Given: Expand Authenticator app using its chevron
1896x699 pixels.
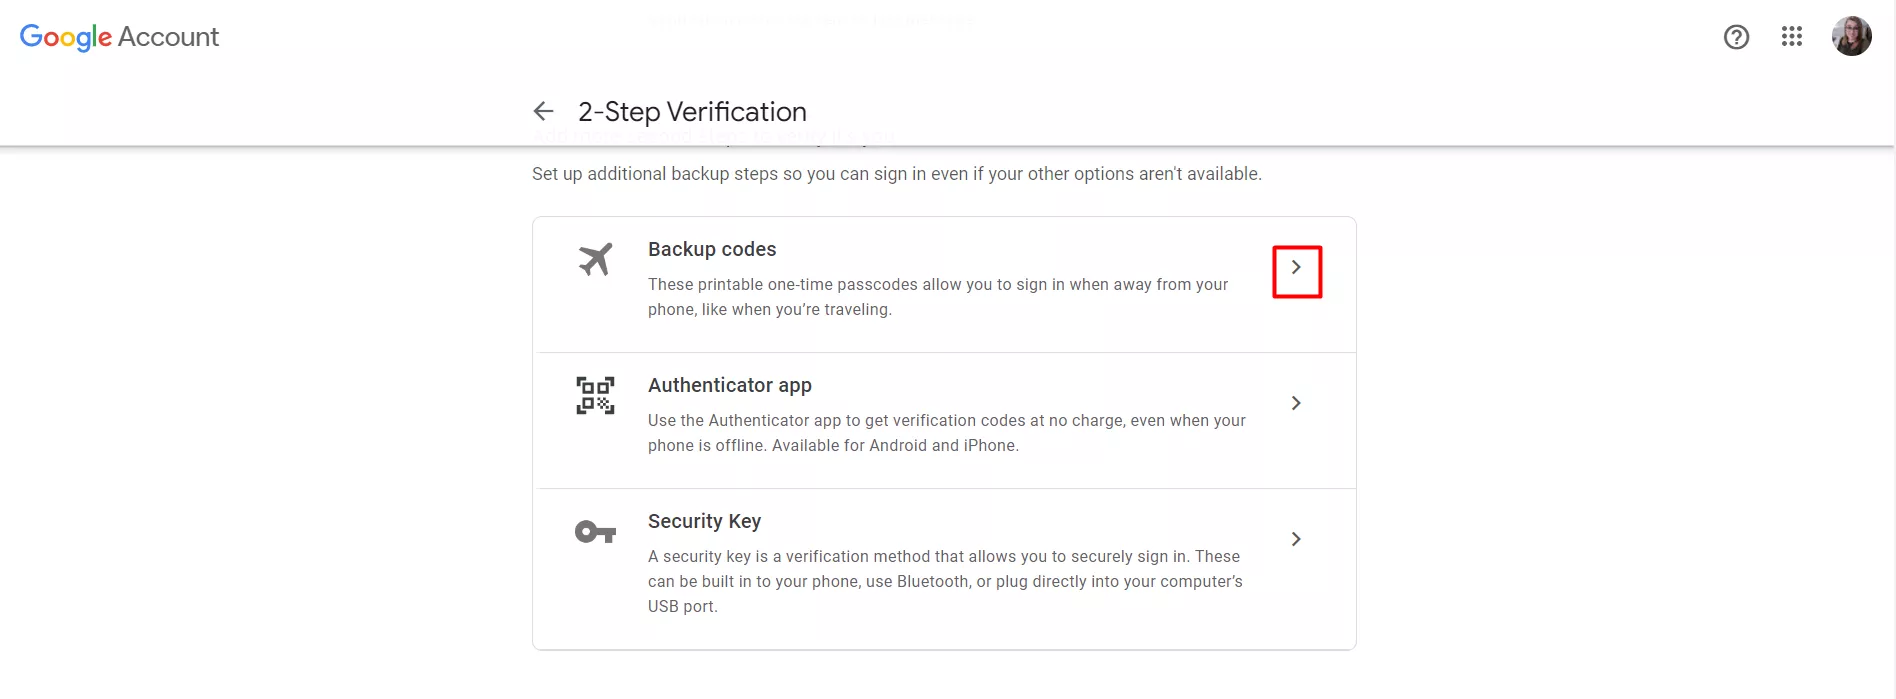Looking at the screenshot, I should click(1296, 403).
